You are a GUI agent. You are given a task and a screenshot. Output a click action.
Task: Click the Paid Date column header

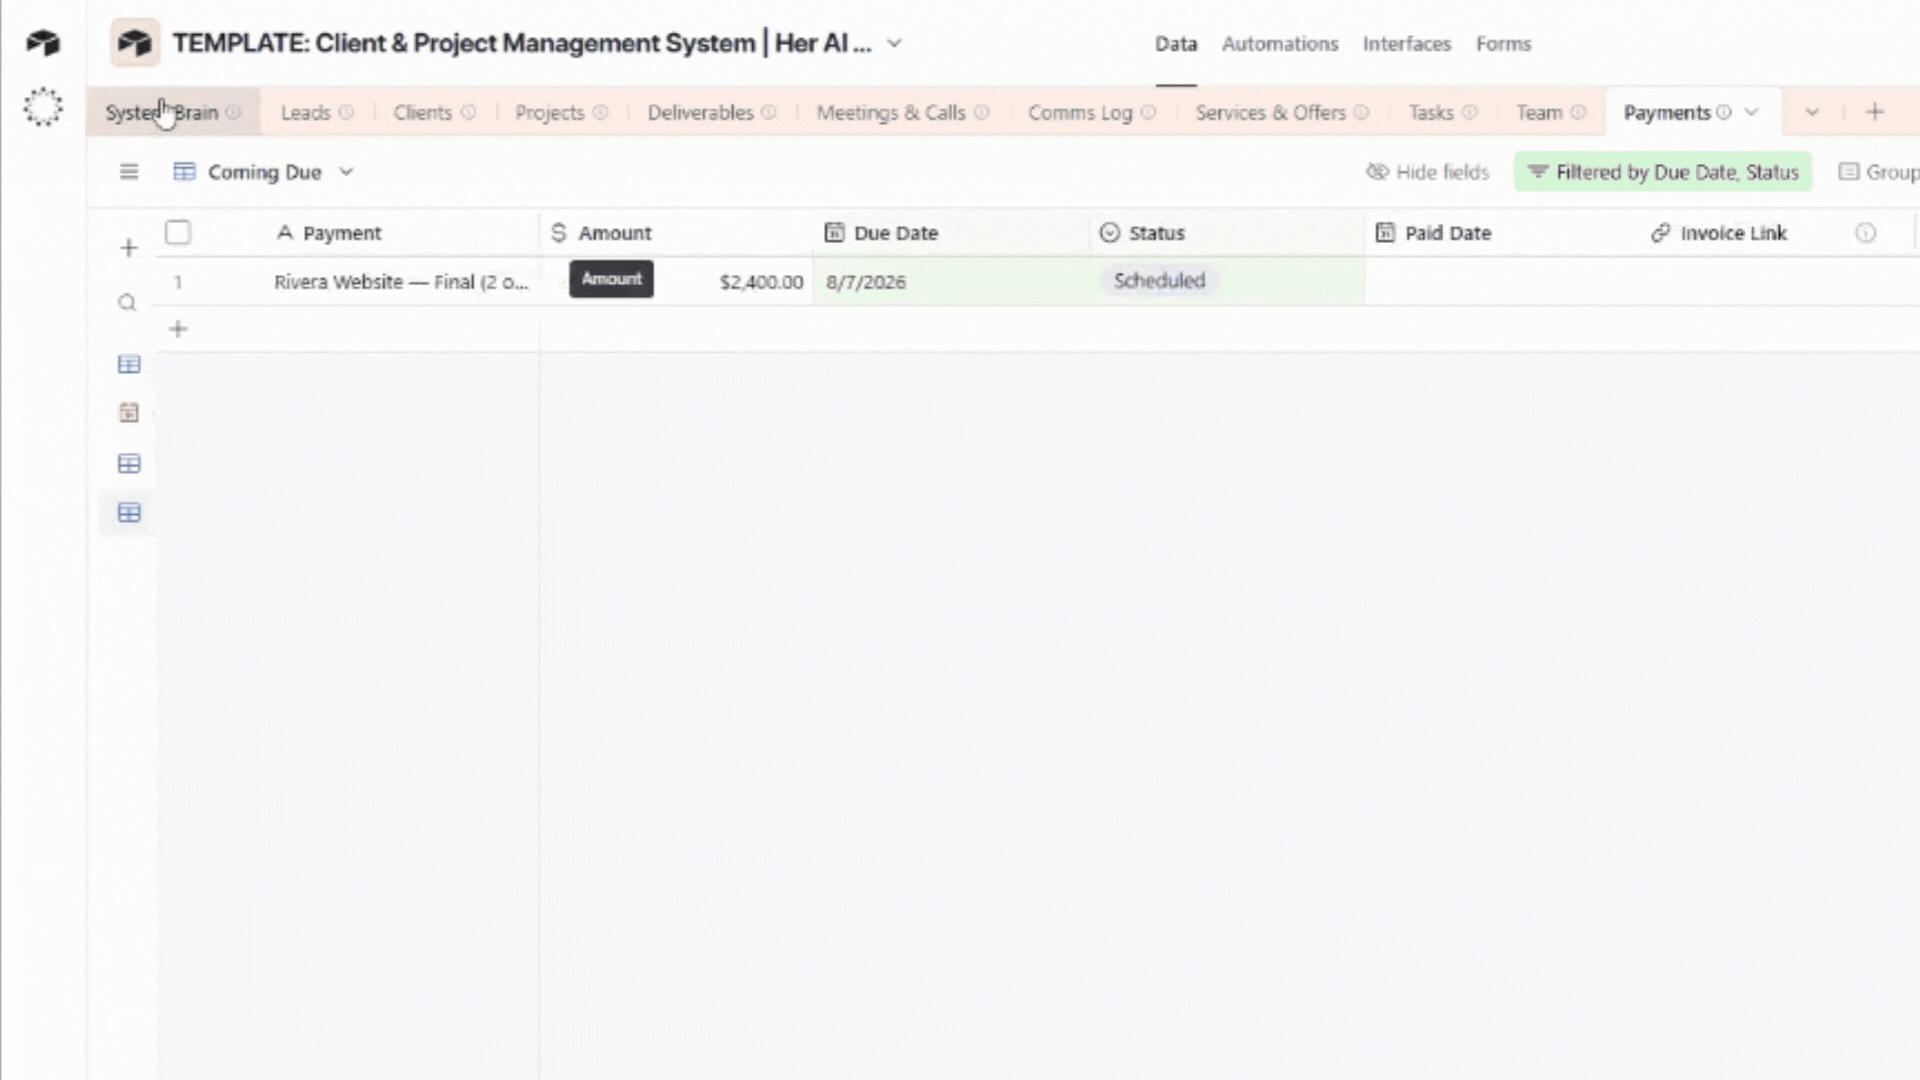(1503, 233)
